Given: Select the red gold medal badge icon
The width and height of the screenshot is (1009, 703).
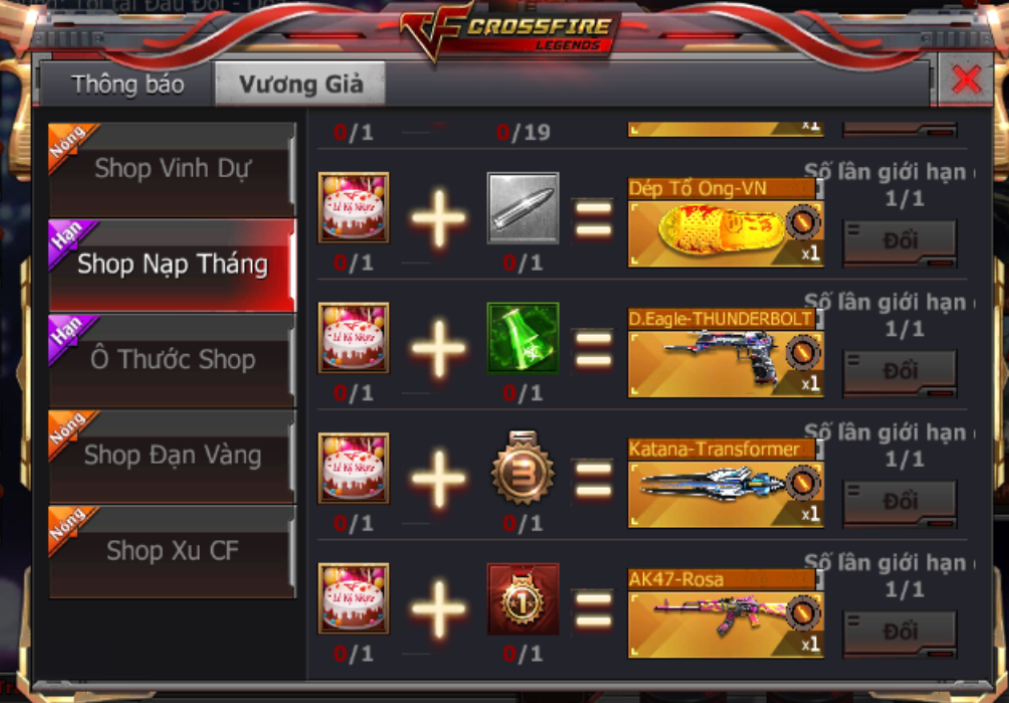Looking at the screenshot, I should point(523,599).
